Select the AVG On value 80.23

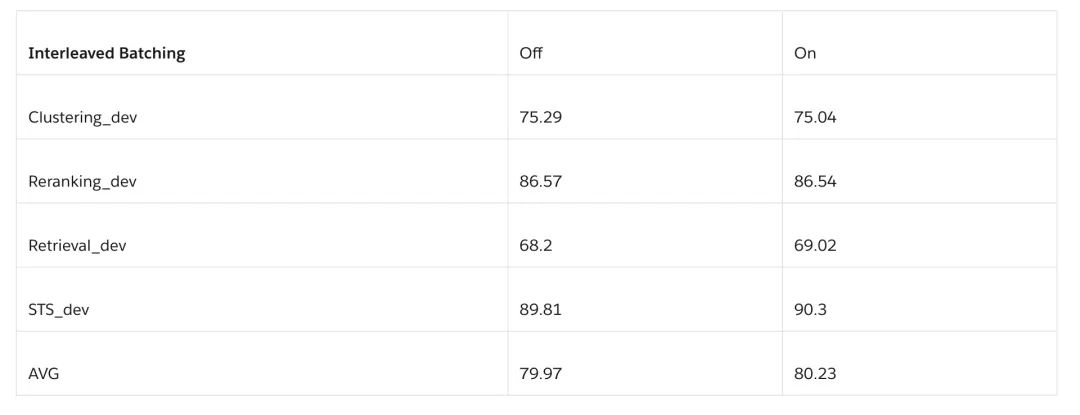click(x=815, y=373)
